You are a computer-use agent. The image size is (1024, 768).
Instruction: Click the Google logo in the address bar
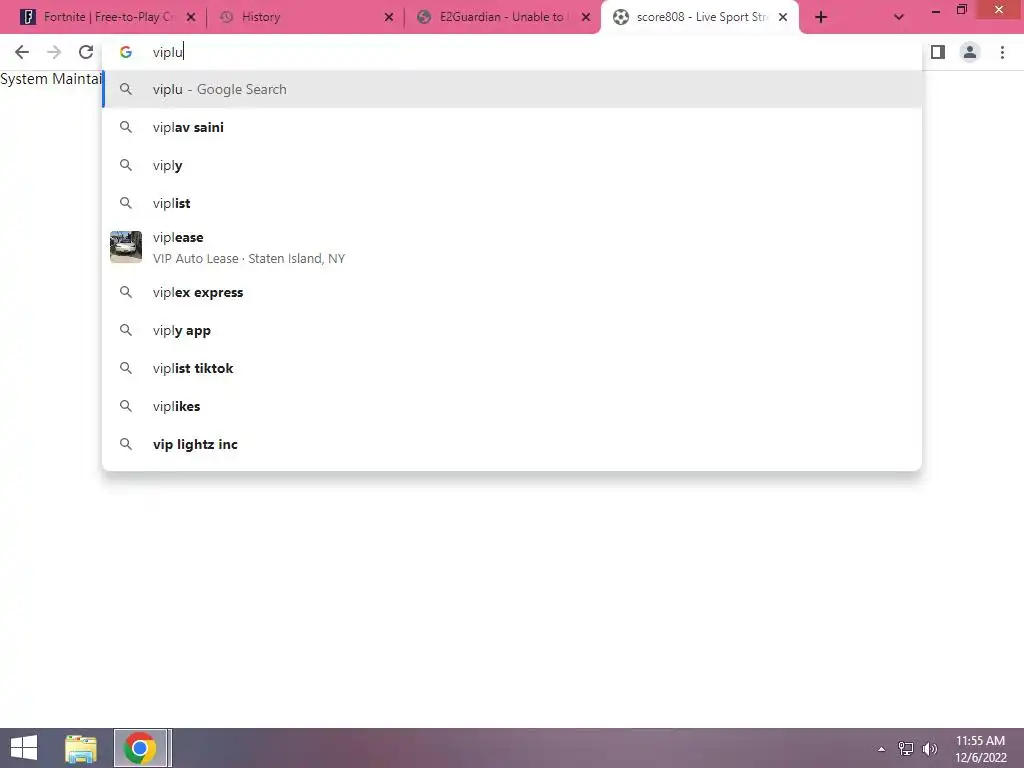point(125,52)
